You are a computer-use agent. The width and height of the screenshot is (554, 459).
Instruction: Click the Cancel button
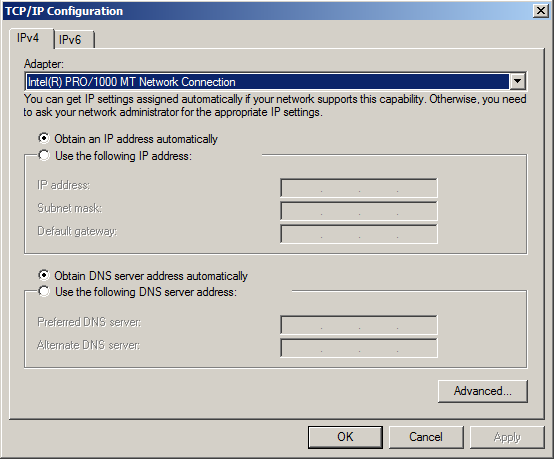[x=426, y=437]
